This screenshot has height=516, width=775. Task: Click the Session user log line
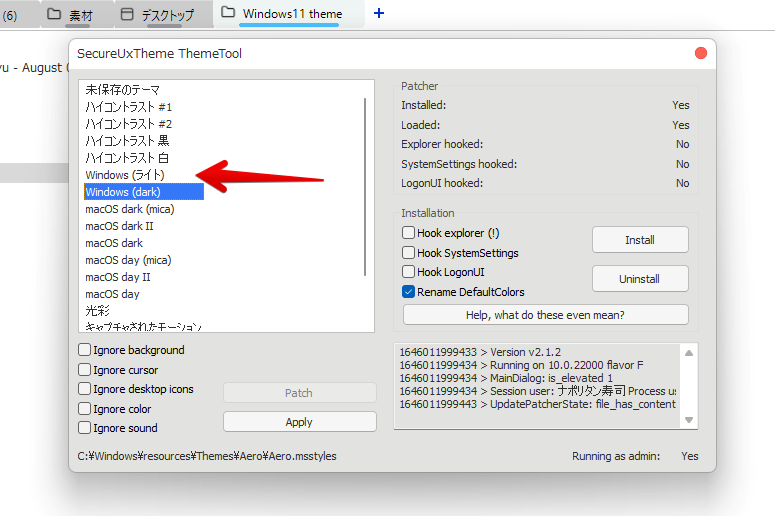click(538, 391)
